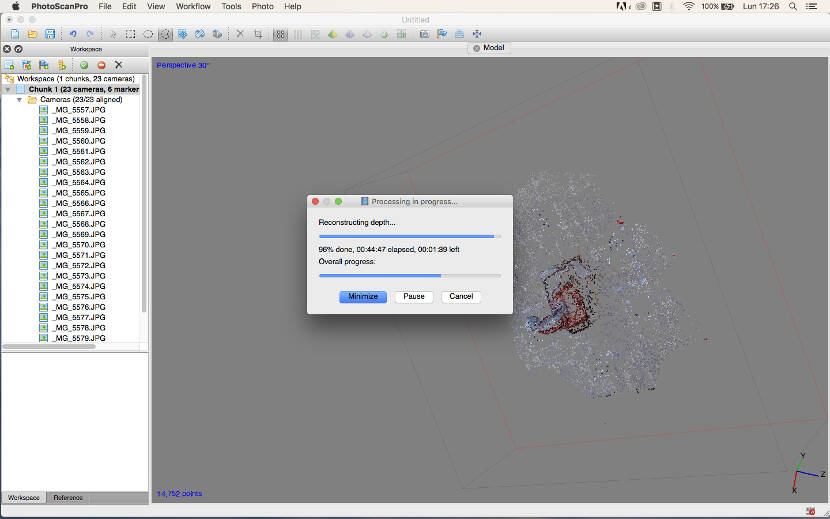Viewport: 830px width, 519px height.
Task: Add marker via Workspace toolbar flag icon
Action: (x=44, y=65)
